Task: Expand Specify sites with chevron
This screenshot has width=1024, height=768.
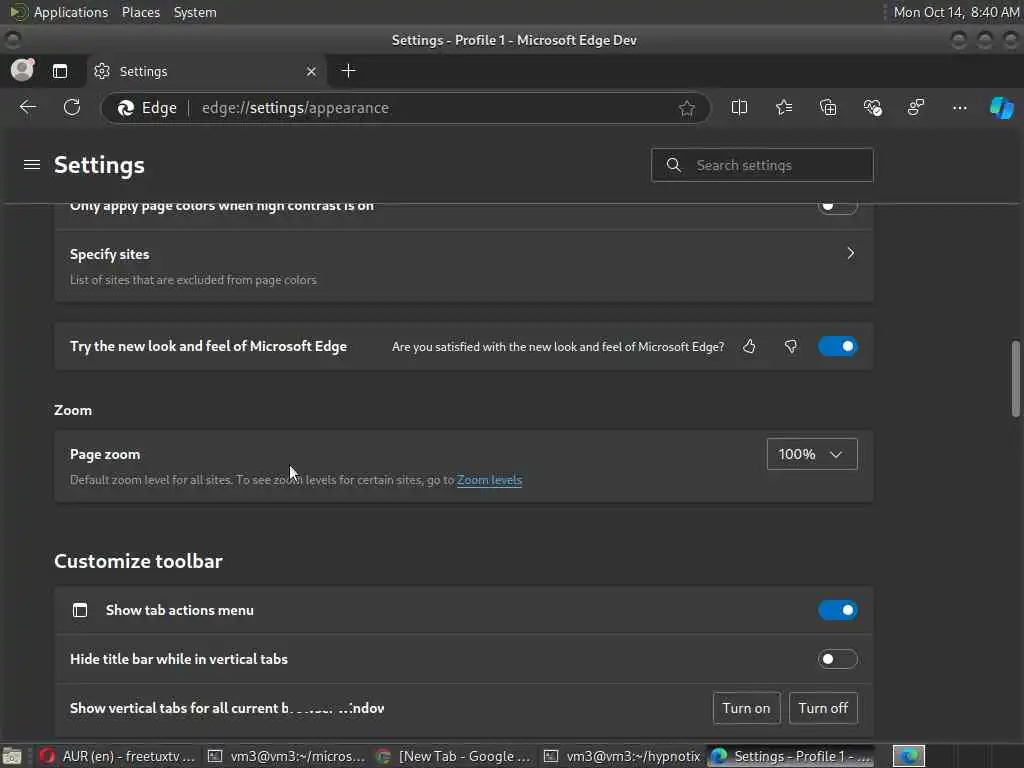Action: pyautogui.click(x=850, y=253)
